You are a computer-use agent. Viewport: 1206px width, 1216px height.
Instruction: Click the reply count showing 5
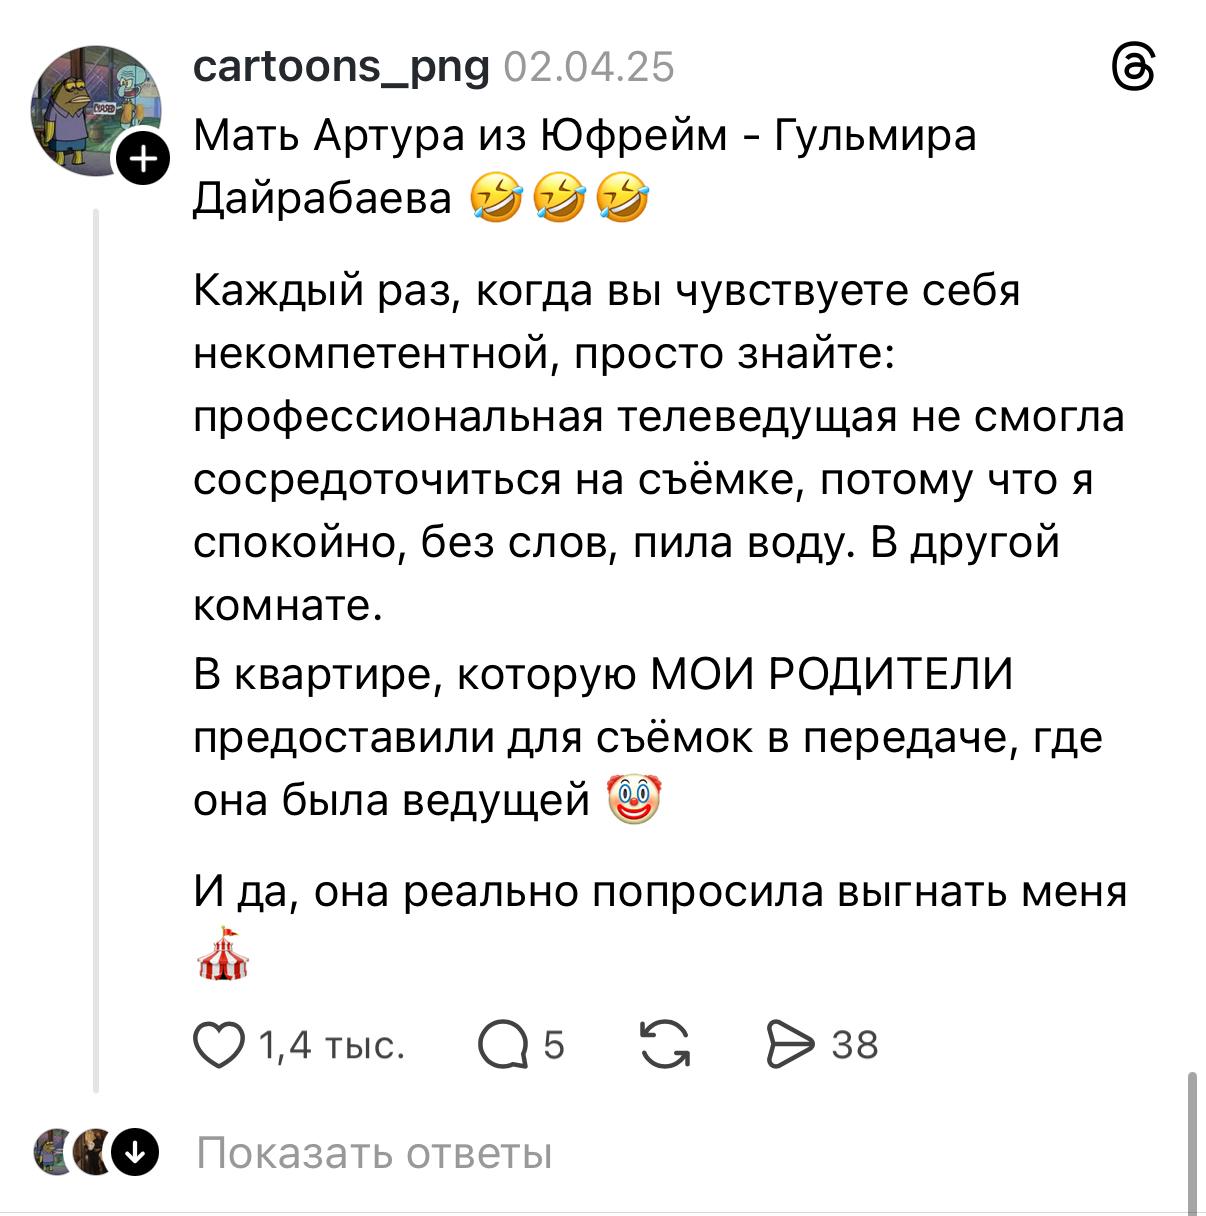tap(554, 1046)
